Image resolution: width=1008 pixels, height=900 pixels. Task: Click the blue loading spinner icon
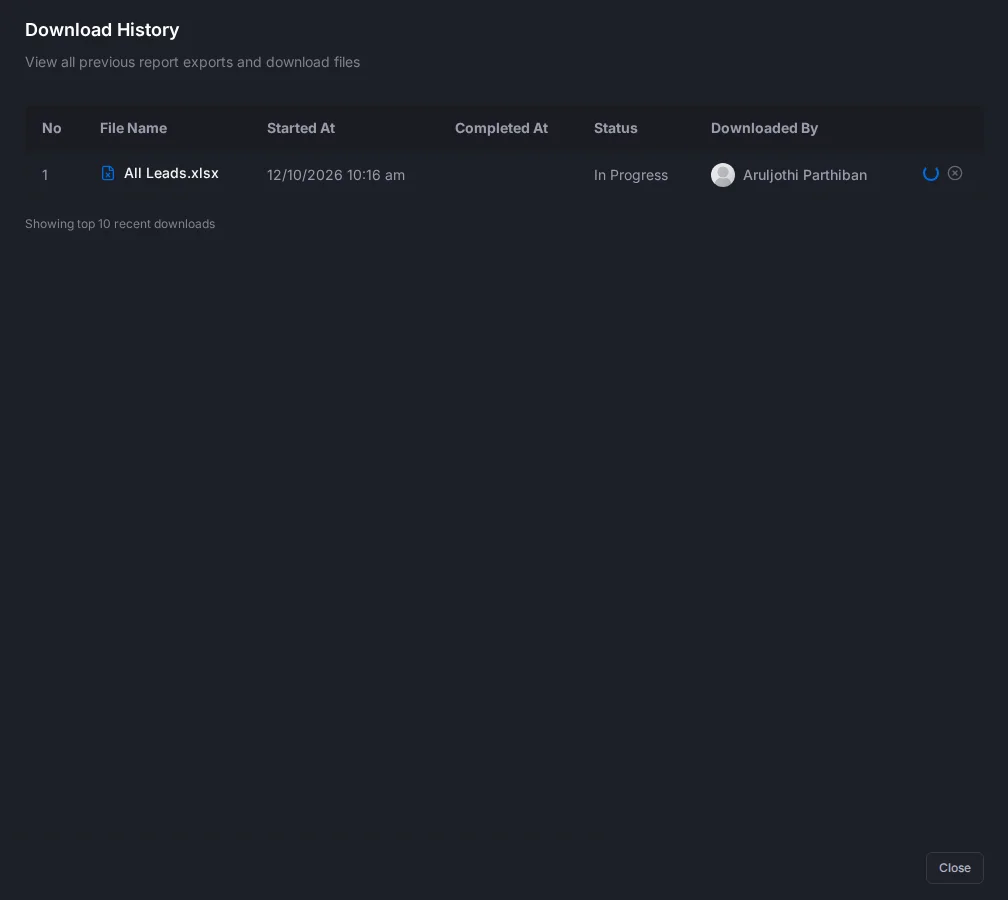930,174
